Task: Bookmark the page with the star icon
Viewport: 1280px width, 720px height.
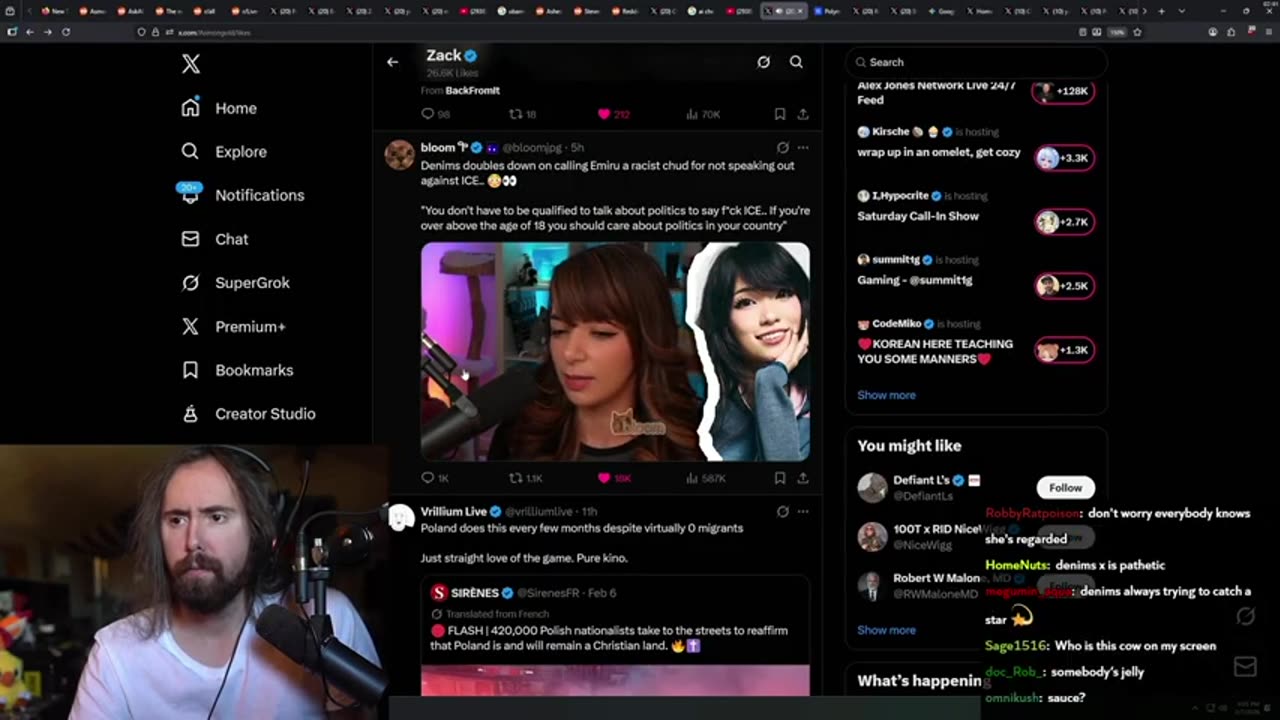Action: (x=1137, y=32)
